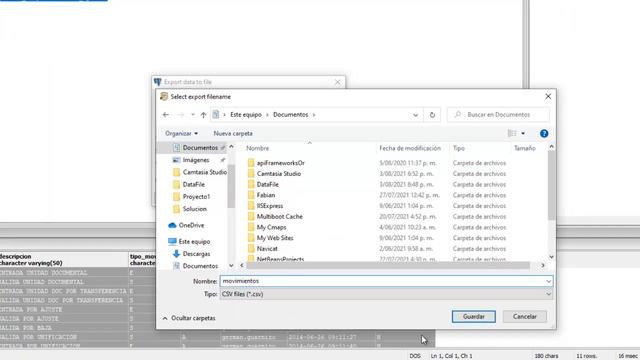This screenshot has height=360, width=640.
Task: Expand the Nombre filename dropdown arrow
Action: coord(549,281)
